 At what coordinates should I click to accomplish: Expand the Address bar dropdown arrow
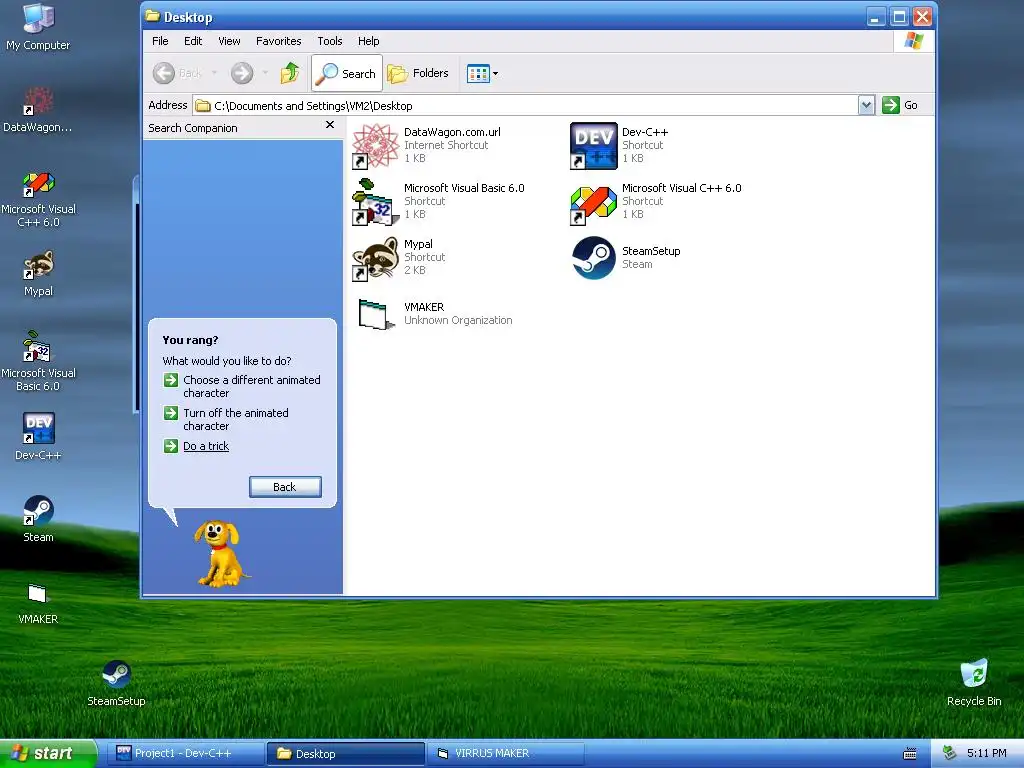coord(866,105)
